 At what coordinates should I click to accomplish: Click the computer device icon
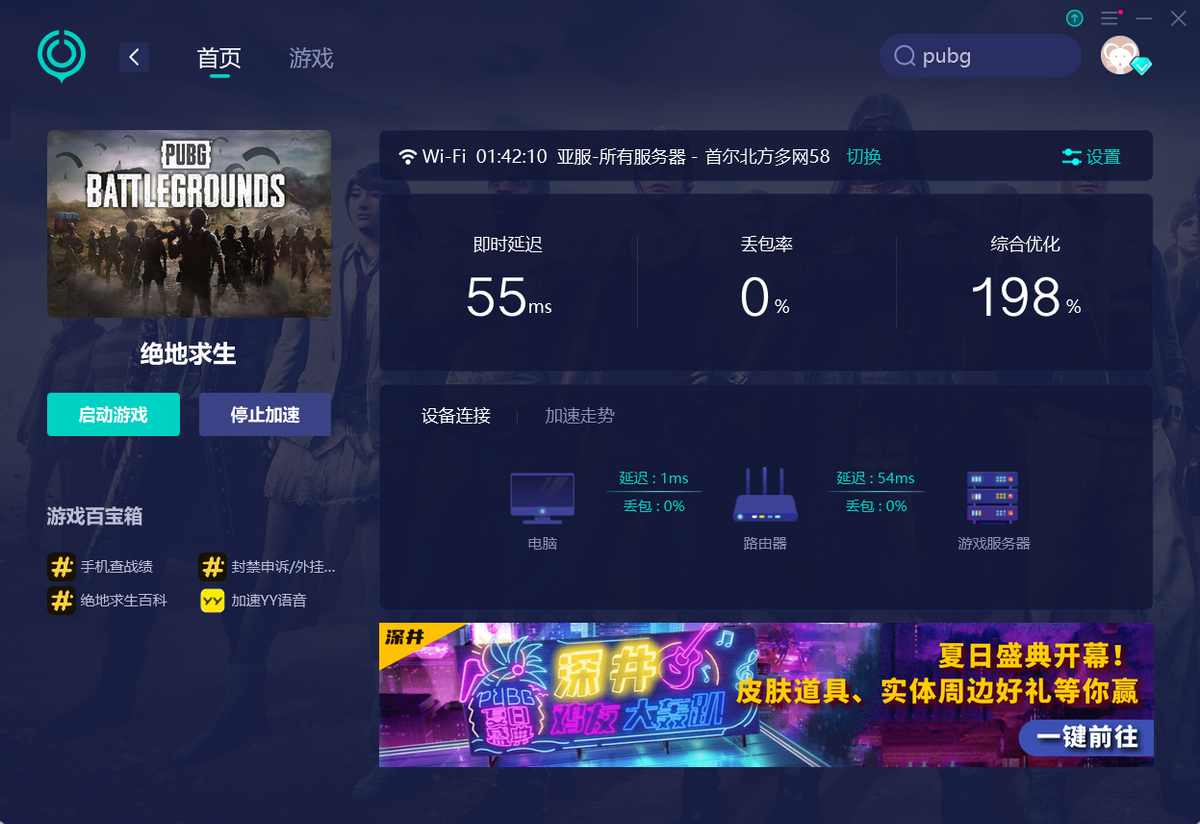pos(542,497)
